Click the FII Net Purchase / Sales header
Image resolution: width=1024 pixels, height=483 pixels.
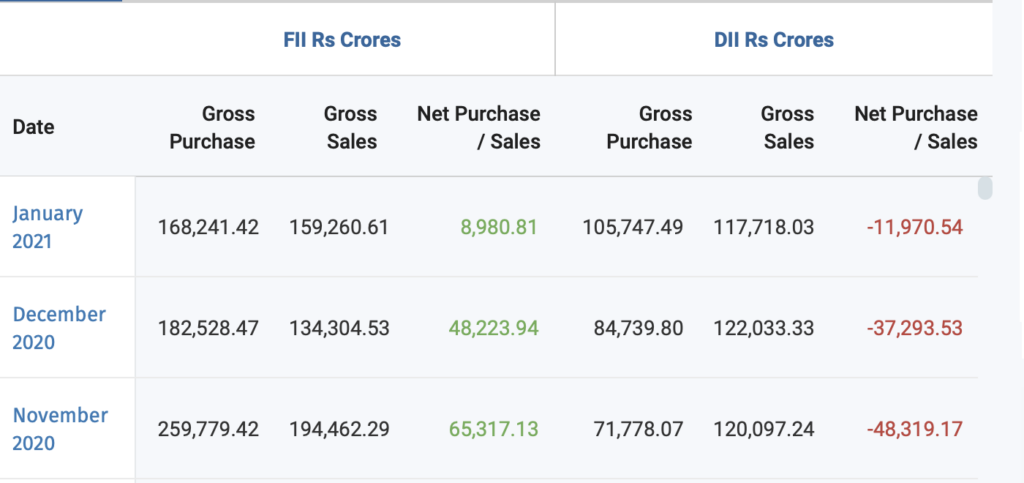click(479, 127)
